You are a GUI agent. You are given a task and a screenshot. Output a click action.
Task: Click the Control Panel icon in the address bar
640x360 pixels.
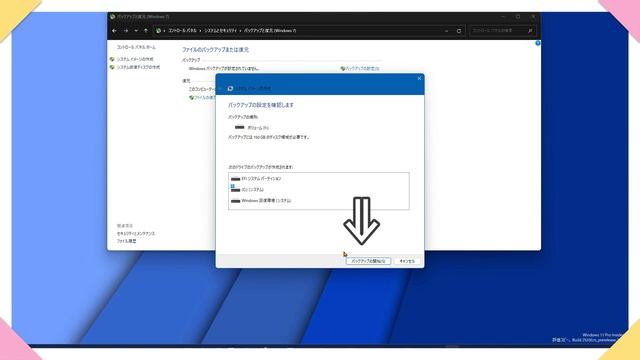158,31
